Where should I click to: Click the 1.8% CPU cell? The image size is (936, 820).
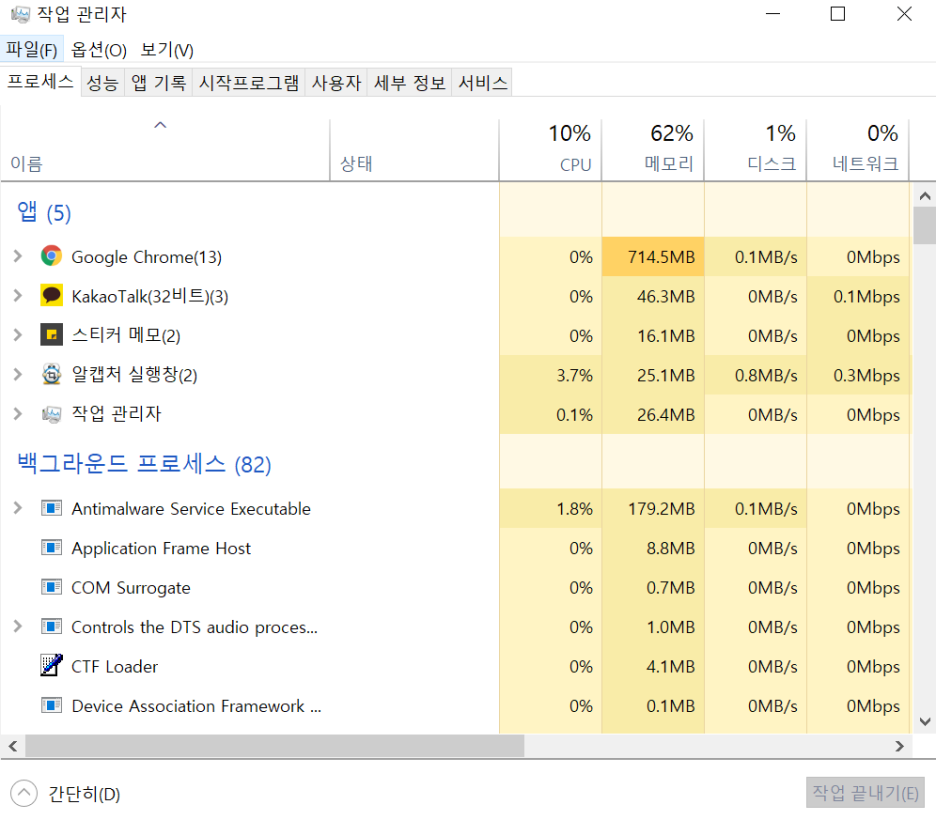point(550,508)
